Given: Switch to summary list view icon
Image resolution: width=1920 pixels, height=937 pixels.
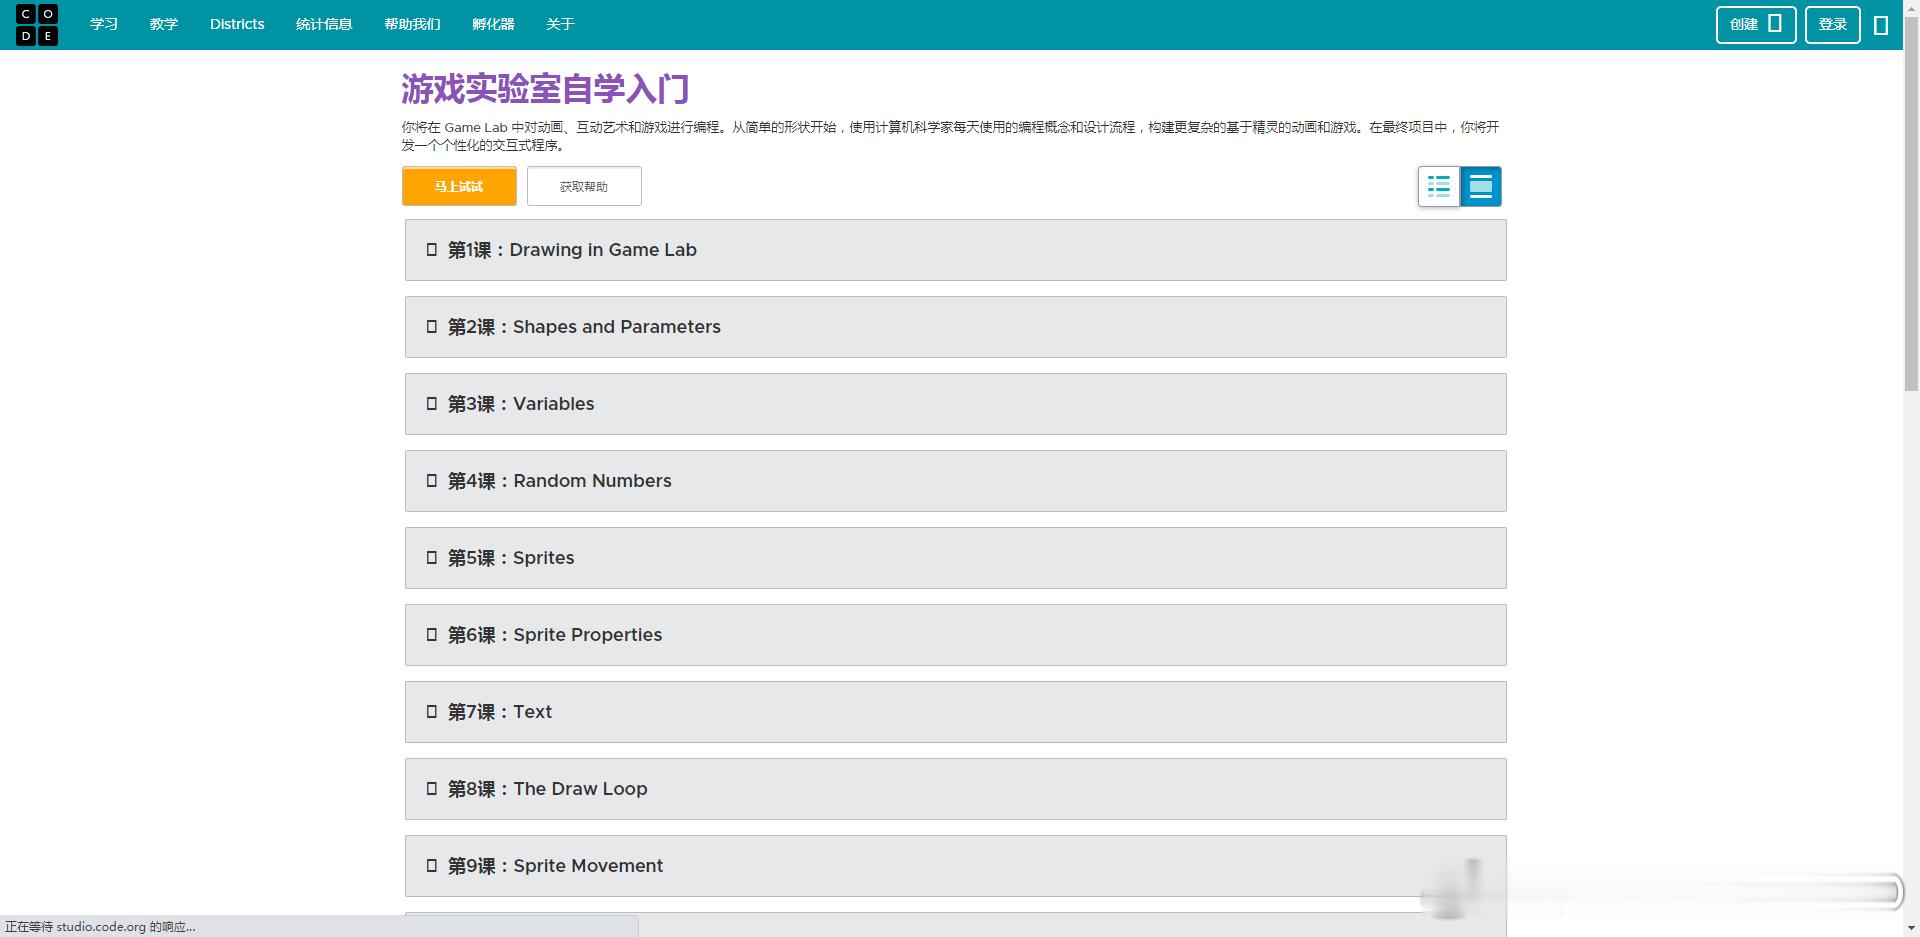Looking at the screenshot, I should pyautogui.click(x=1439, y=186).
